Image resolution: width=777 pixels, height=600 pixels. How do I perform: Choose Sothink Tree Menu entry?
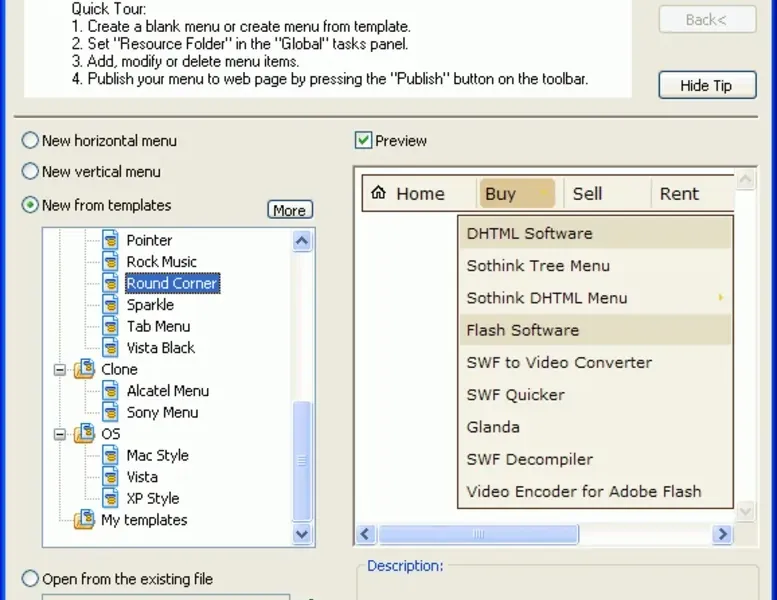click(x=595, y=266)
